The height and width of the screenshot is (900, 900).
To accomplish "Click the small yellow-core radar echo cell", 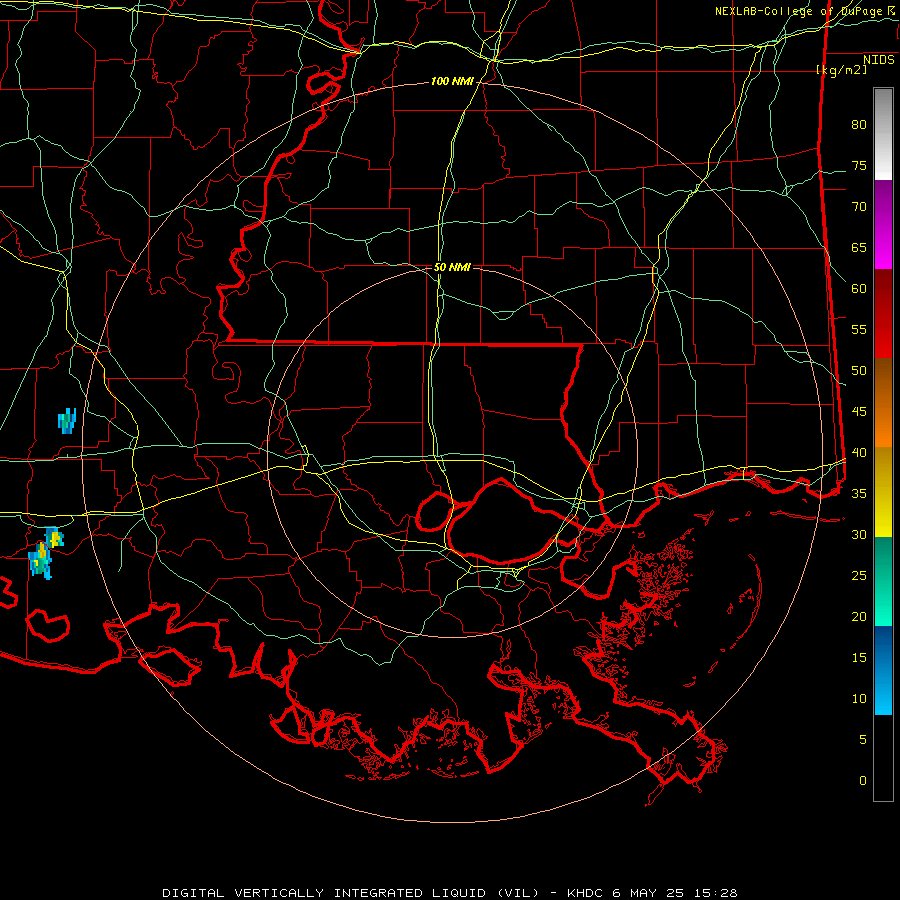I will click(x=55, y=538).
